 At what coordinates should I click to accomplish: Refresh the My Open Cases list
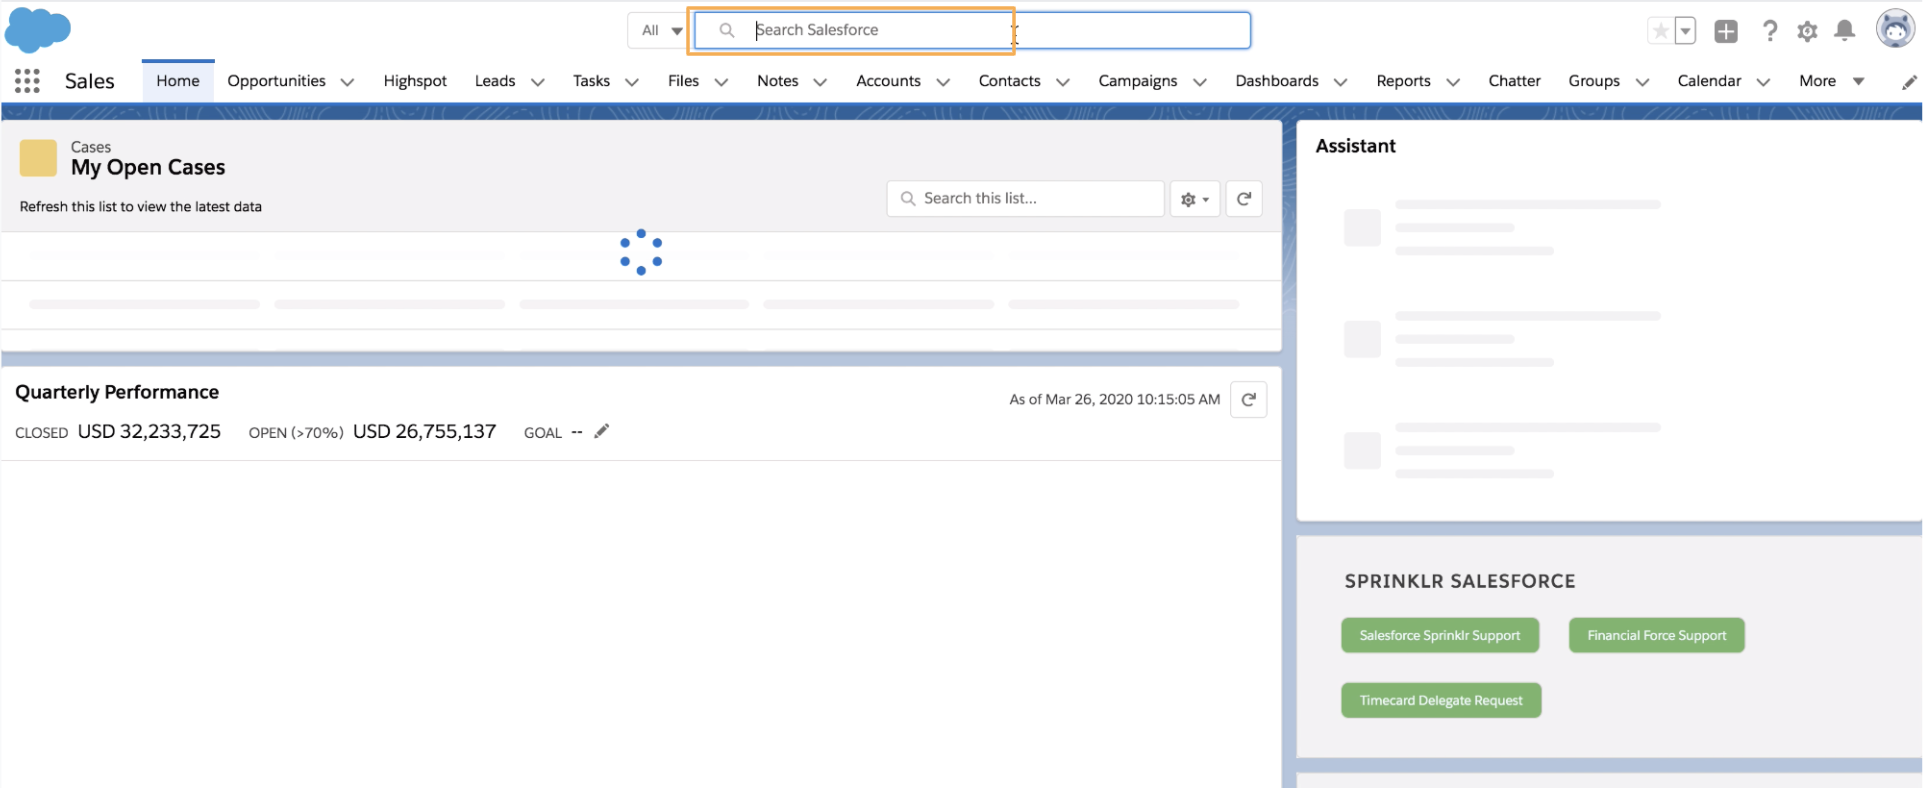(1244, 199)
